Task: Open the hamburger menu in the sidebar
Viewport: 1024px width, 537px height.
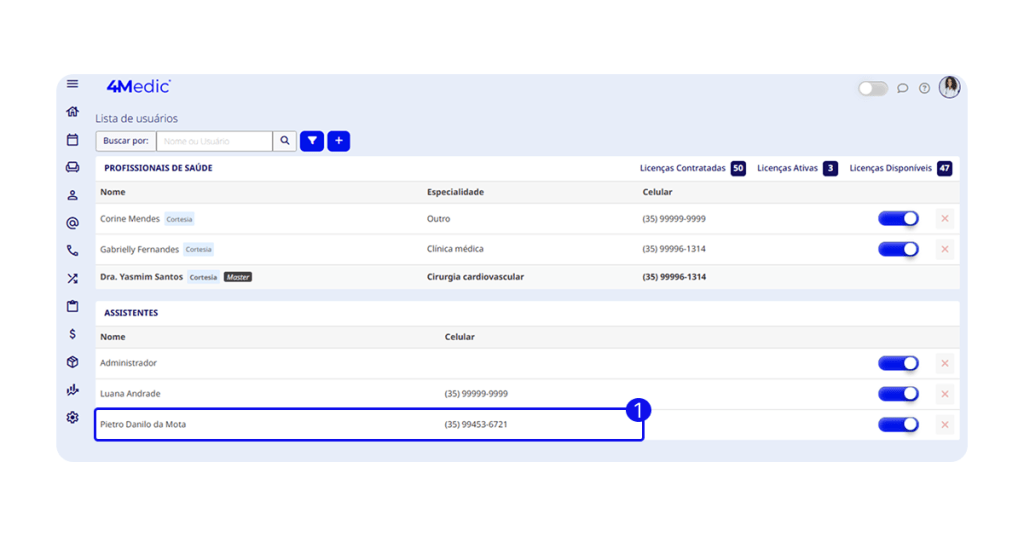Action: pos(72,84)
